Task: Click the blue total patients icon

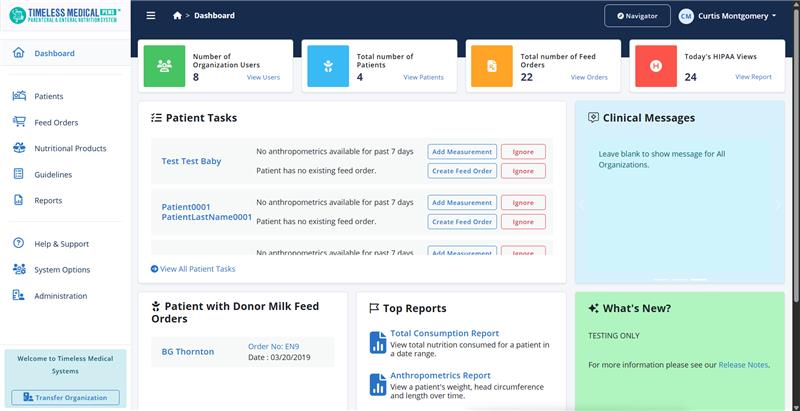Action: [328, 66]
